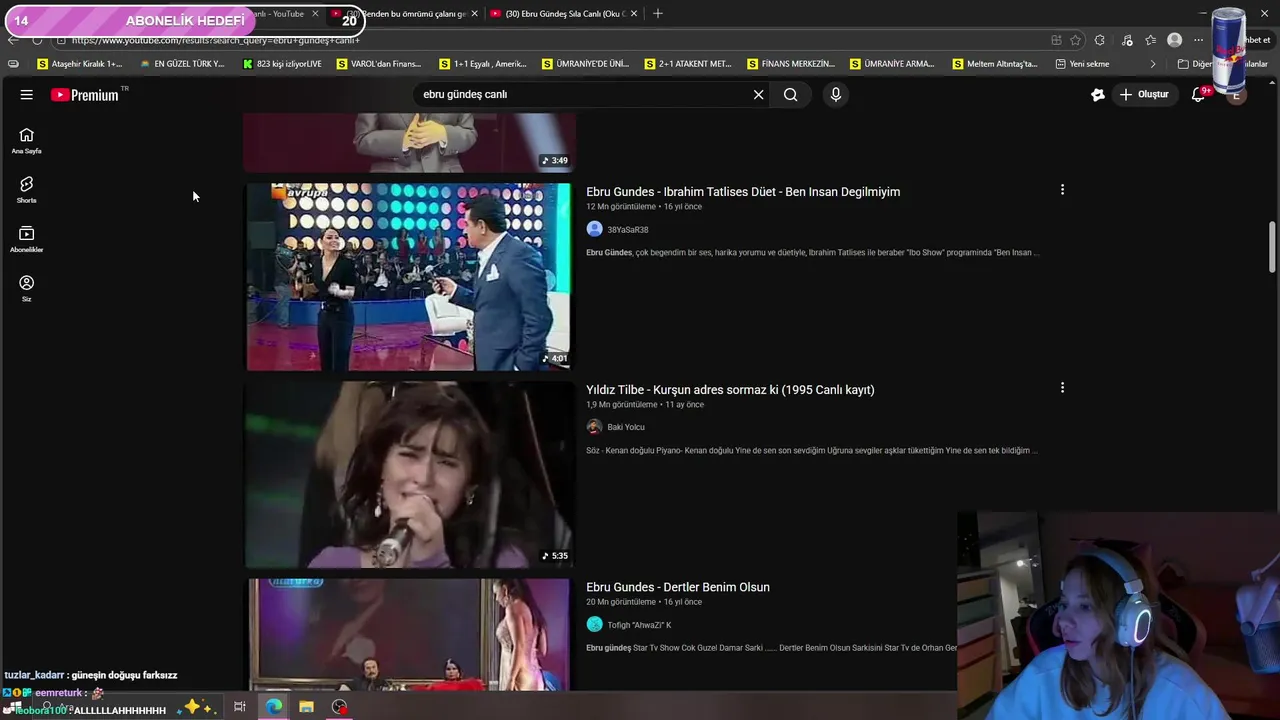The image size is (1280, 720).
Task: Open the ÜMRANİYE ARMA... bookmark
Action: 892,64
